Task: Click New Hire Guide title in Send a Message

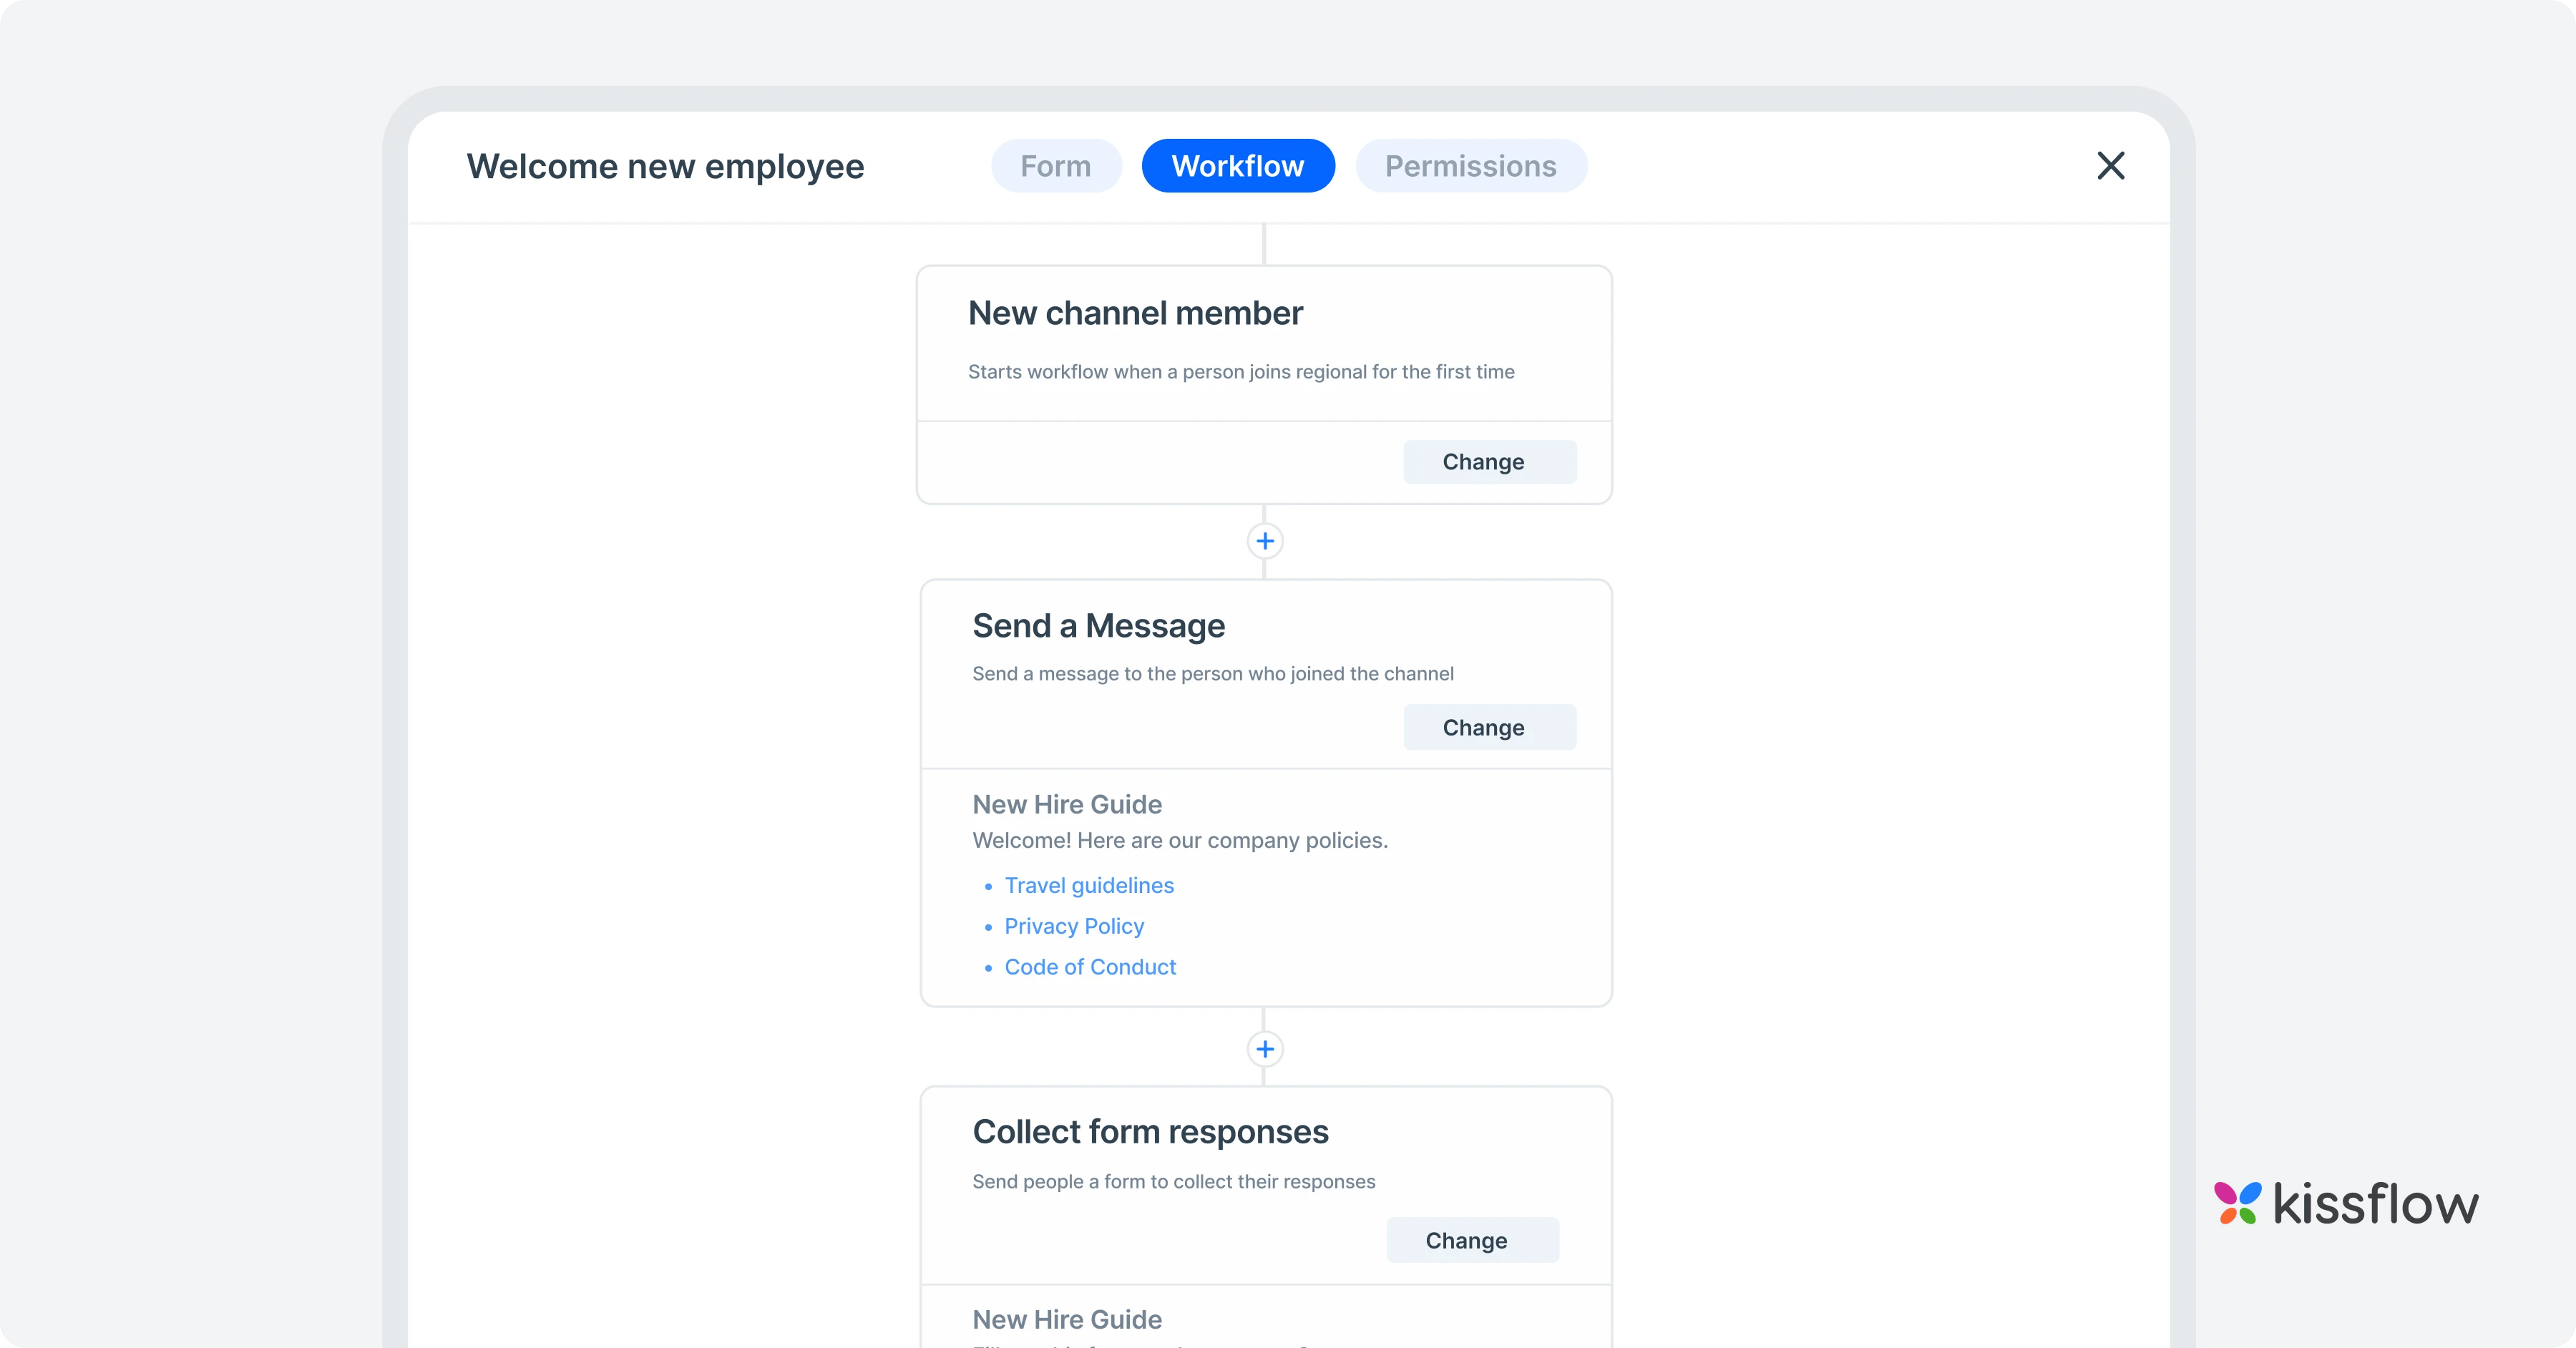Action: pos(1067,805)
